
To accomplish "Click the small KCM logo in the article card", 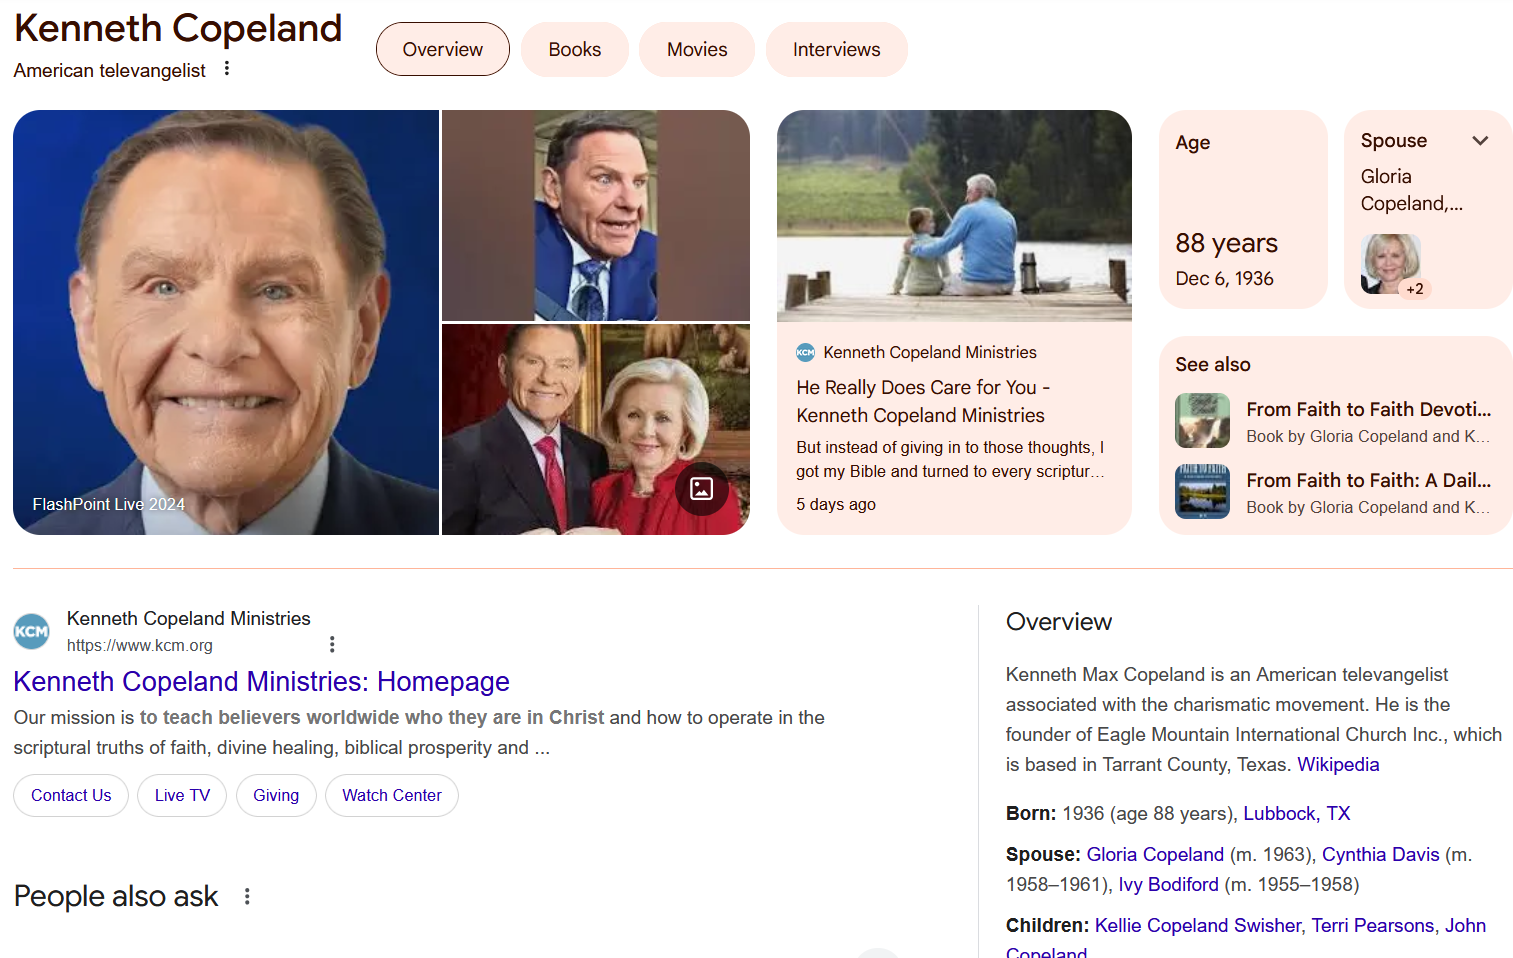I will point(805,352).
